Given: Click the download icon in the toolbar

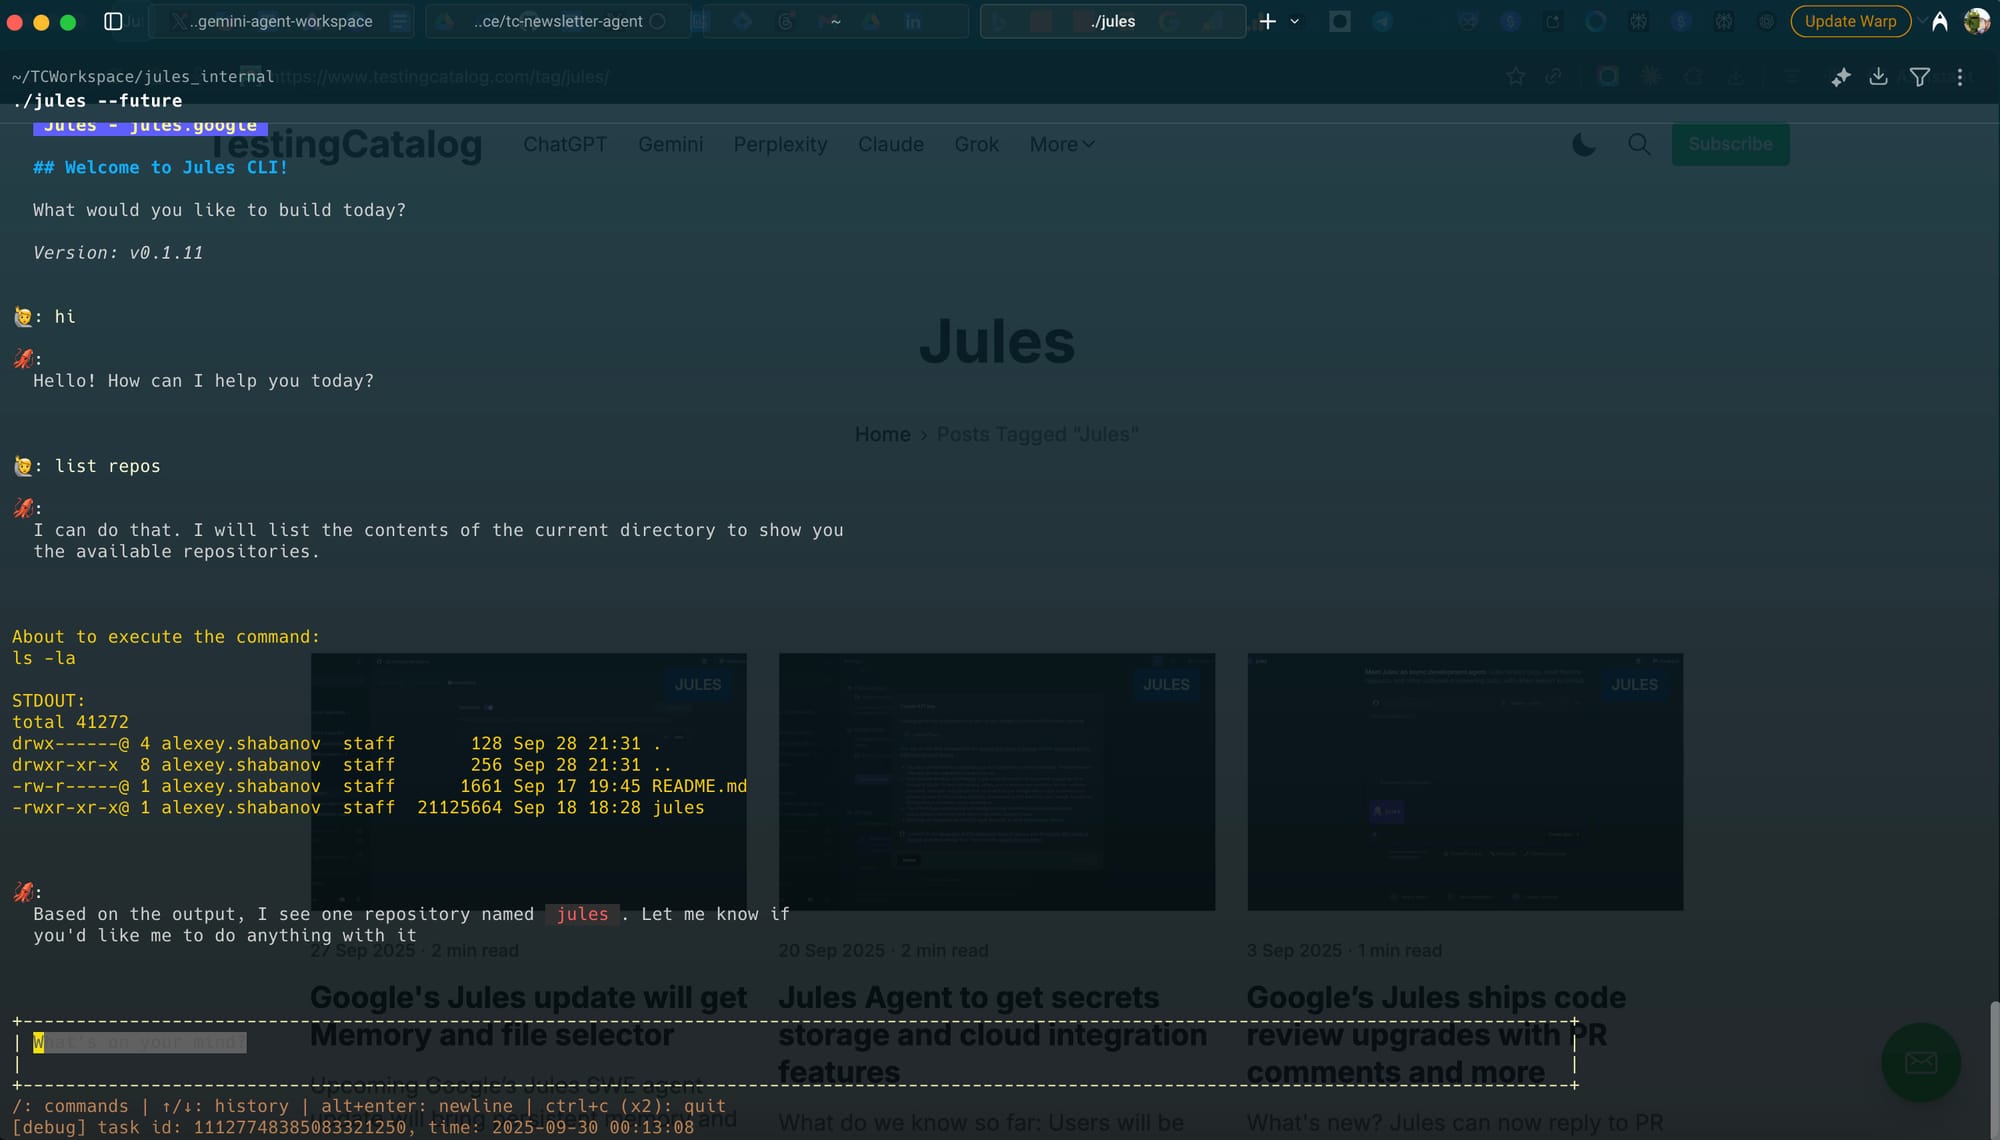Looking at the screenshot, I should pyautogui.click(x=1880, y=76).
